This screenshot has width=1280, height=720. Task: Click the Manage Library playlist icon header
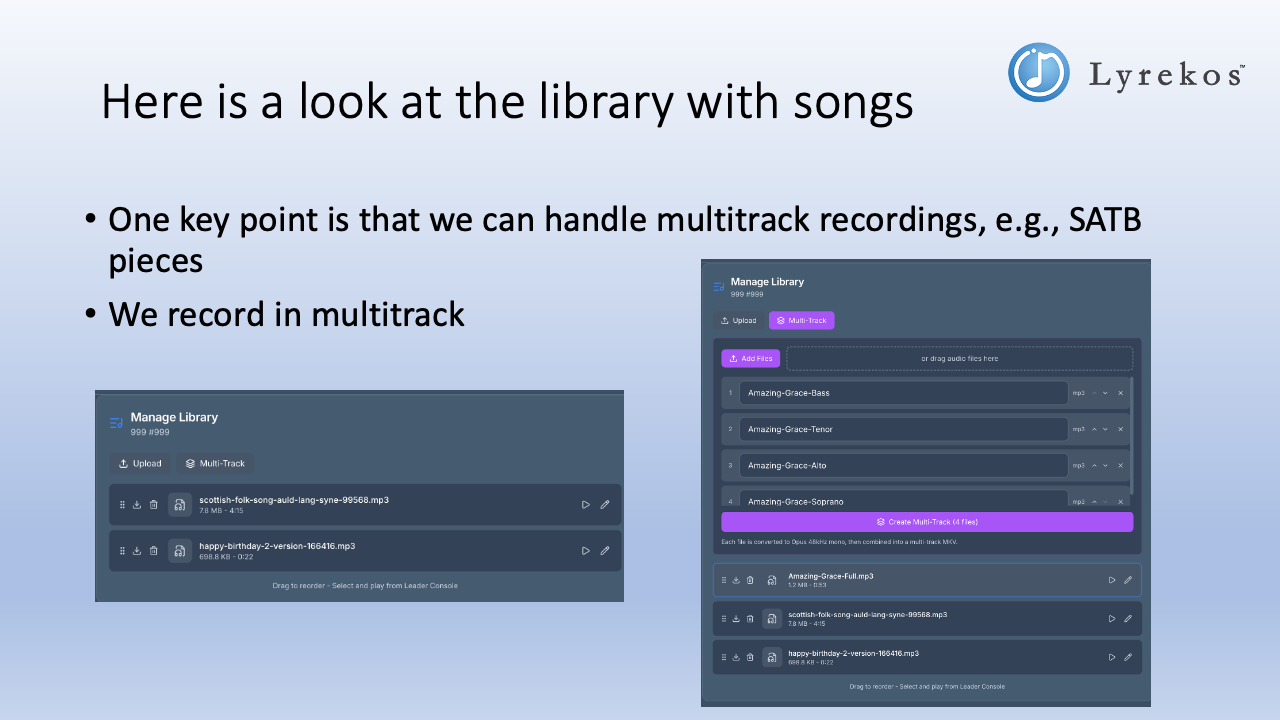tap(718, 287)
